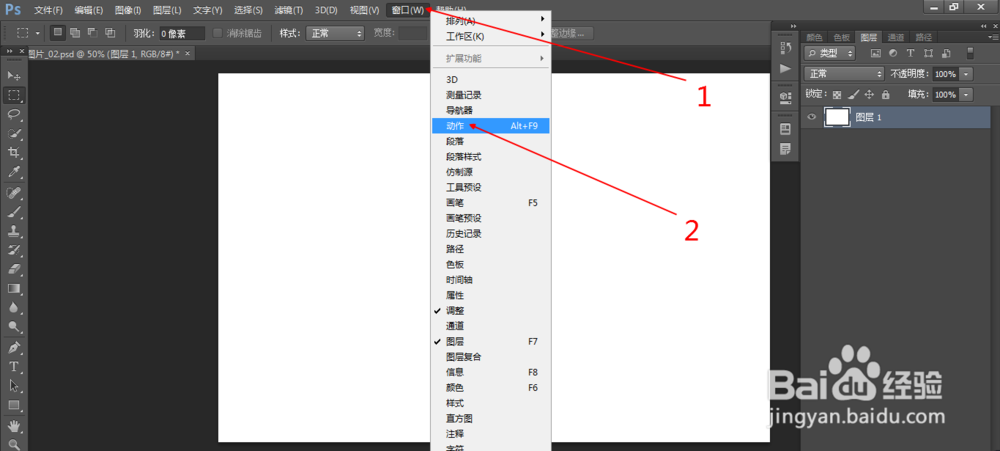Select the Crop tool

point(13,152)
